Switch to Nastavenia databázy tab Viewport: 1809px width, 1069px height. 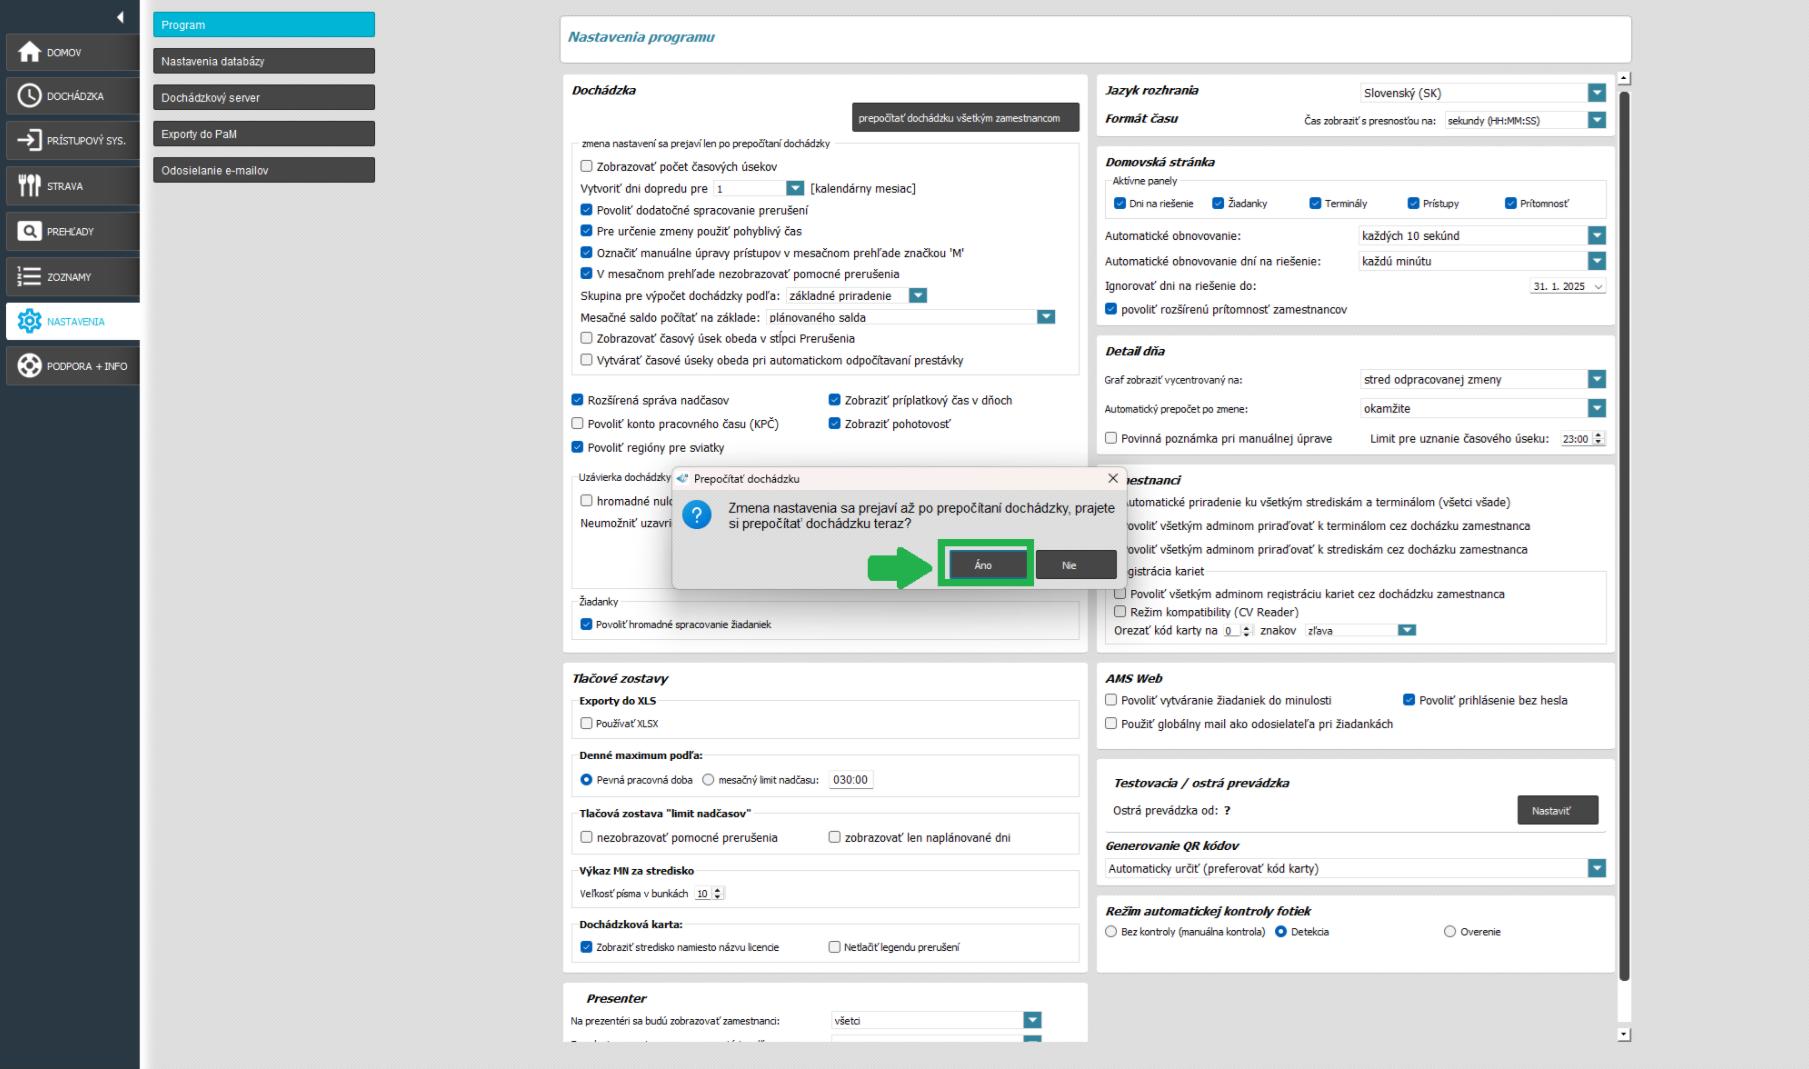pos(264,61)
